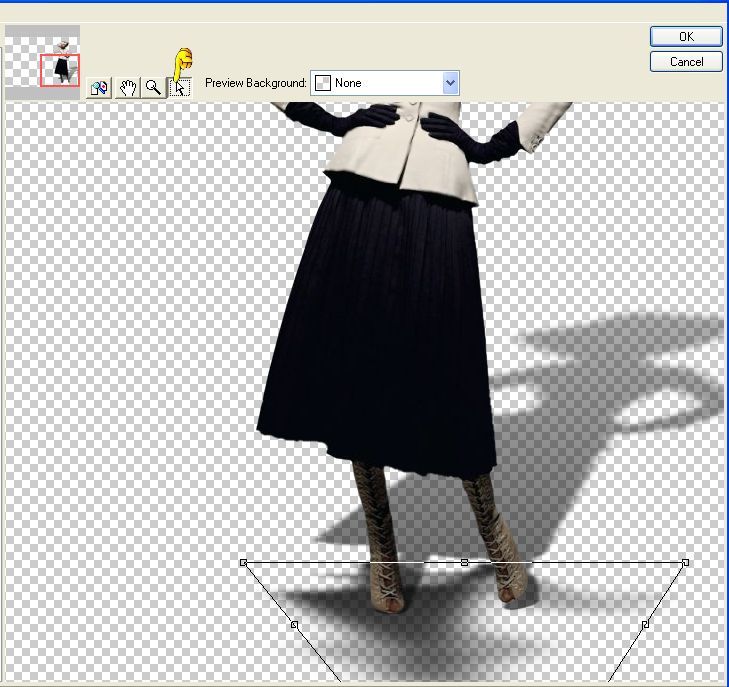Viewport: 729px width, 687px height.
Task: Click the top-middle shadow box handle
Action: pyautogui.click(x=464, y=563)
